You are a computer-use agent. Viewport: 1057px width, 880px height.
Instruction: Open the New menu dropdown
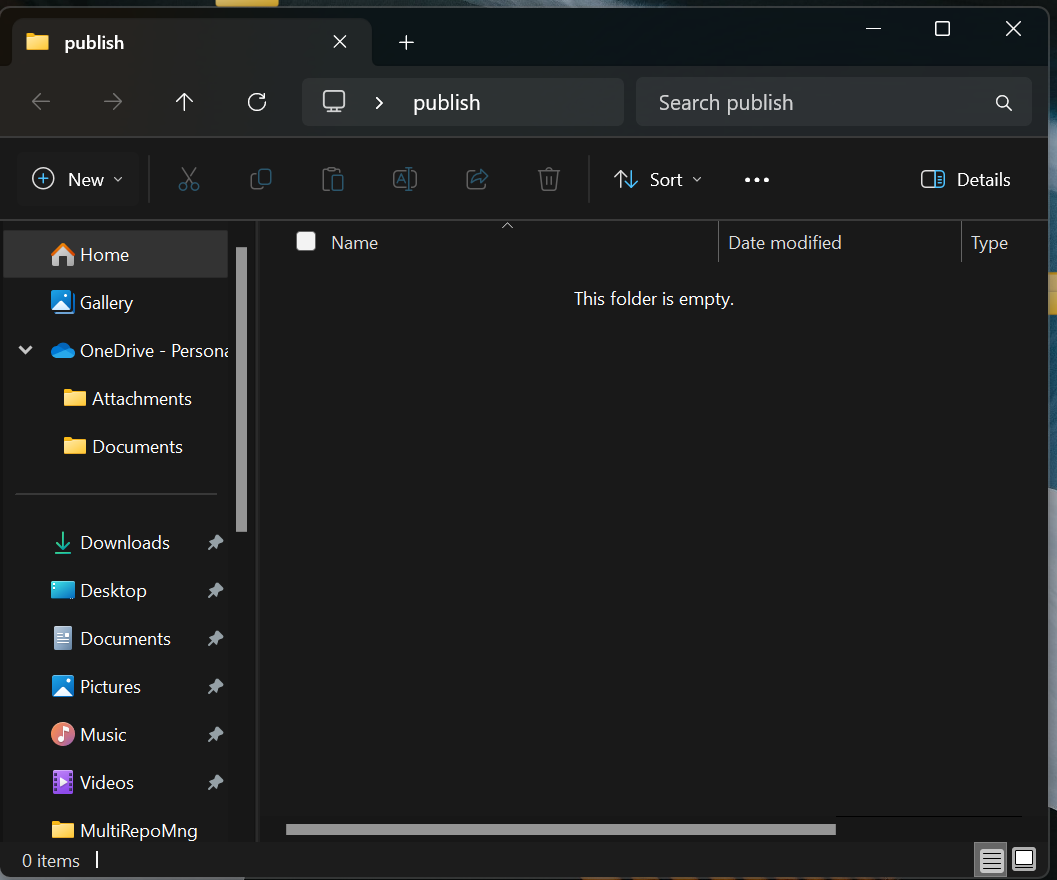[78, 179]
